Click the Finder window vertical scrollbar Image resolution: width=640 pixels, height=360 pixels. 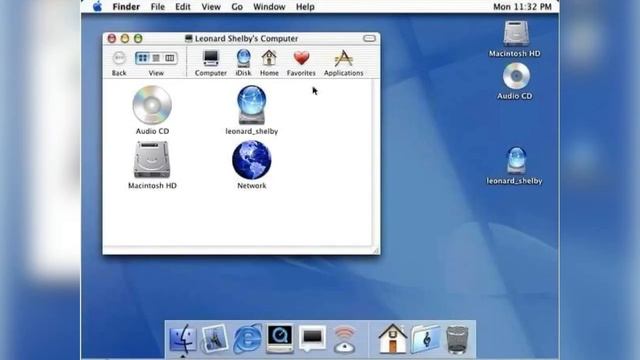pos(376,162)
